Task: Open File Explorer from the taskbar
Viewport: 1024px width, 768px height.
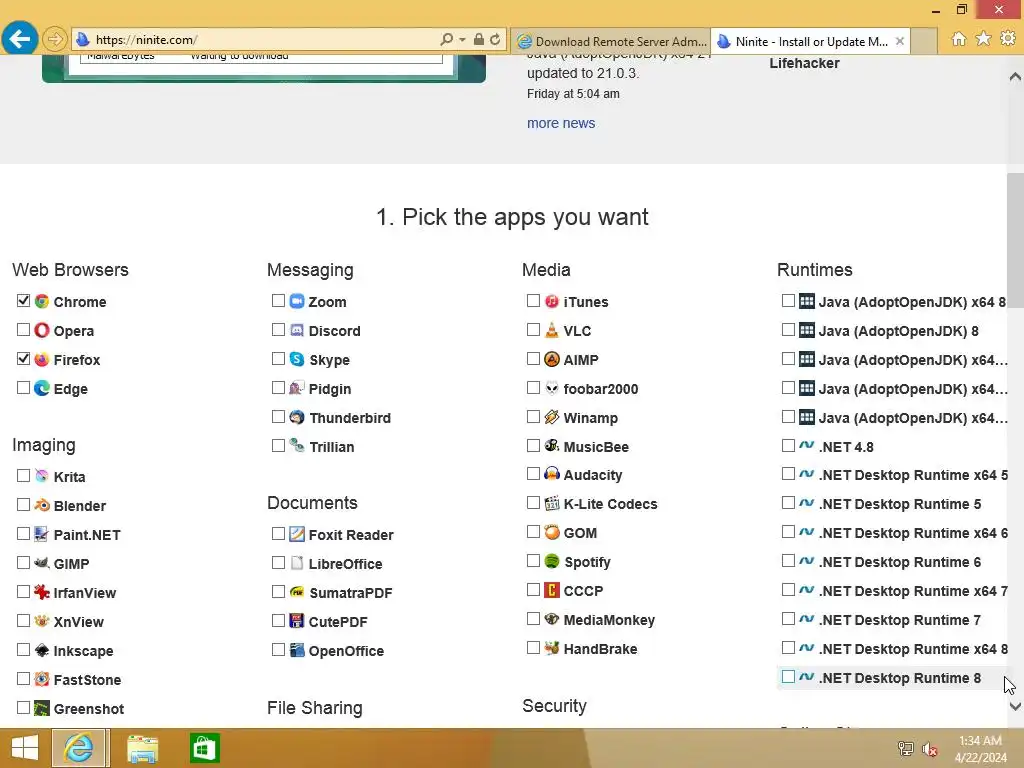Action: [x=142, y=748]
